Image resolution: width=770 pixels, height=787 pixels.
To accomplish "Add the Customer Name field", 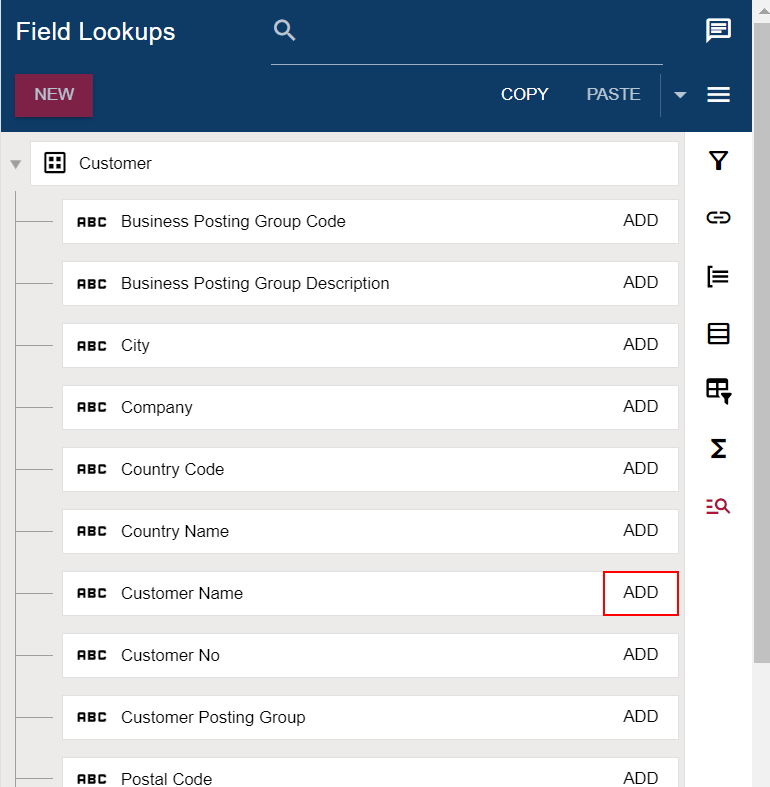I will click(x=640, y=593).
